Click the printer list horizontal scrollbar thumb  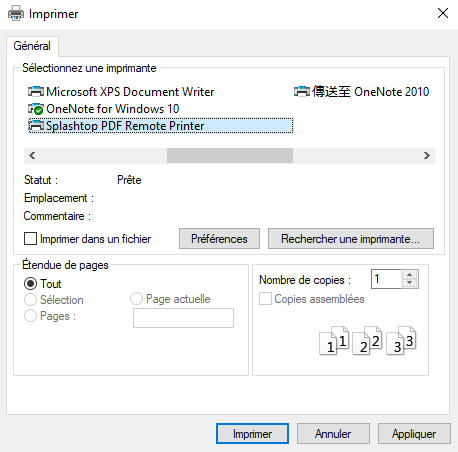pyautogui.click(x=230, y=156)
